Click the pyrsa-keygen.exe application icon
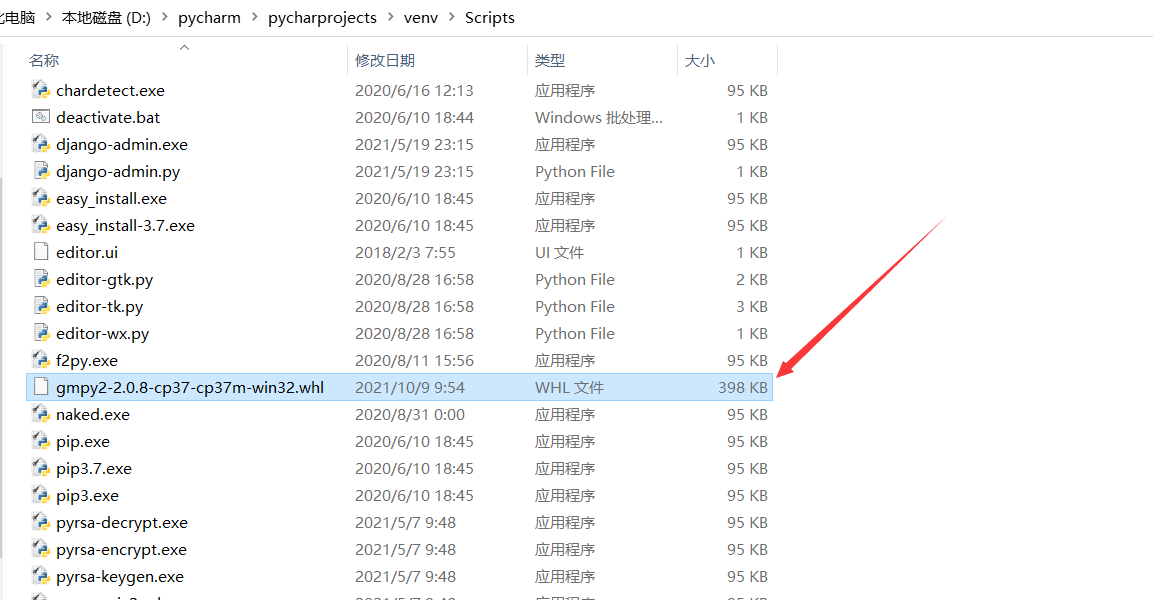Image resolution: width=1153 pixels, height=605 pixels. pyautogui.click(x=41, y=576)
